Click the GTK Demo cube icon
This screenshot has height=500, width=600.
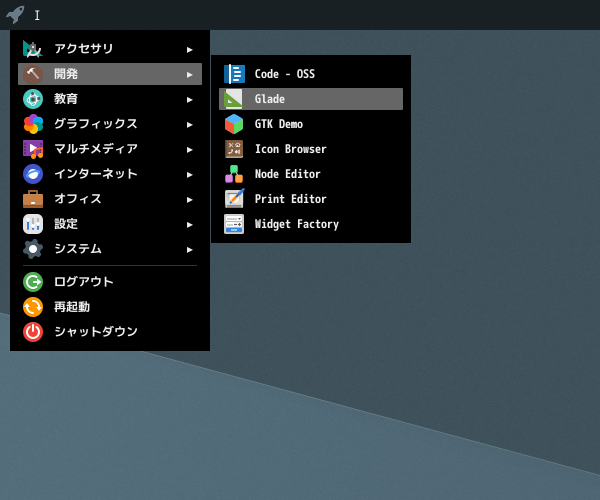click(234, 124)
